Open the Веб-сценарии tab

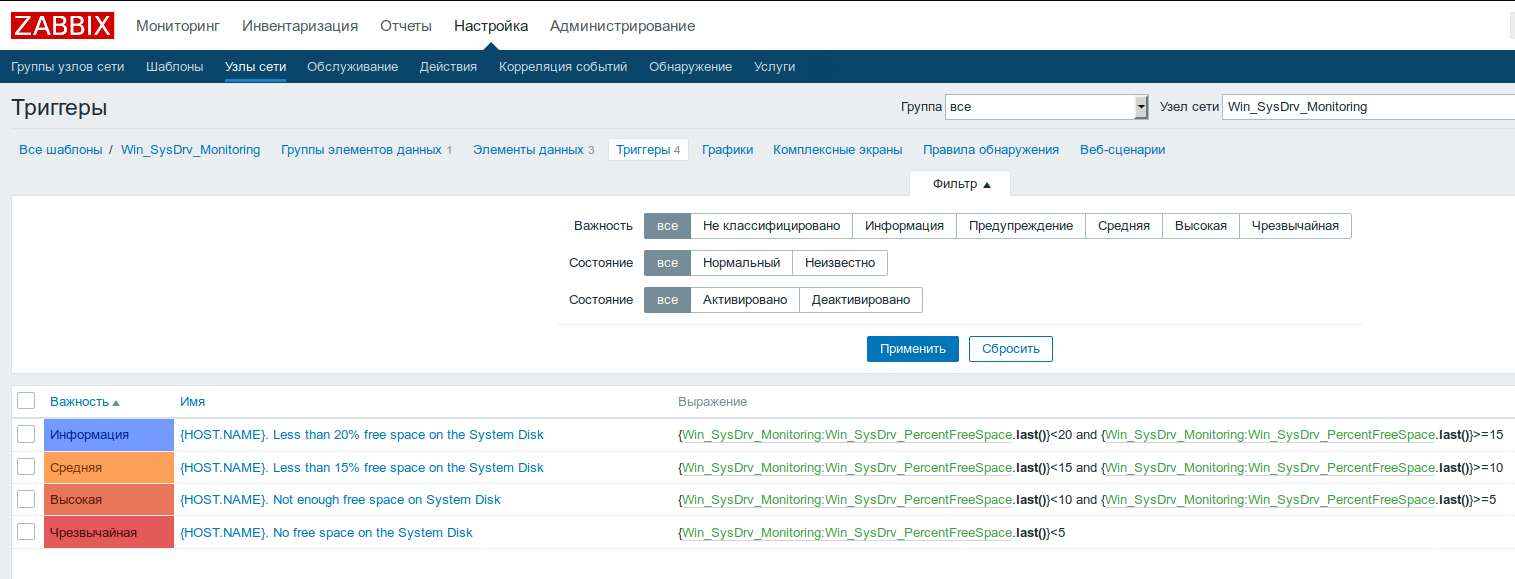pos(1123,150)
